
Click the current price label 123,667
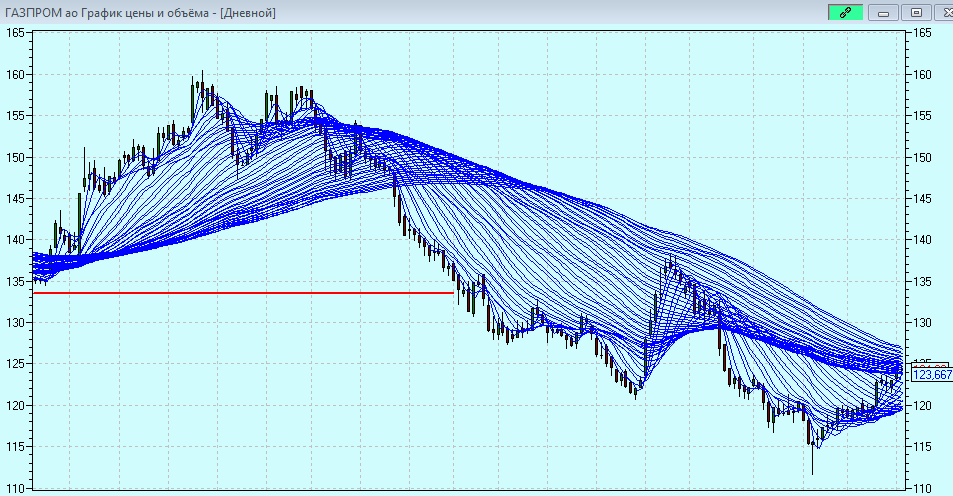(932, 375)
